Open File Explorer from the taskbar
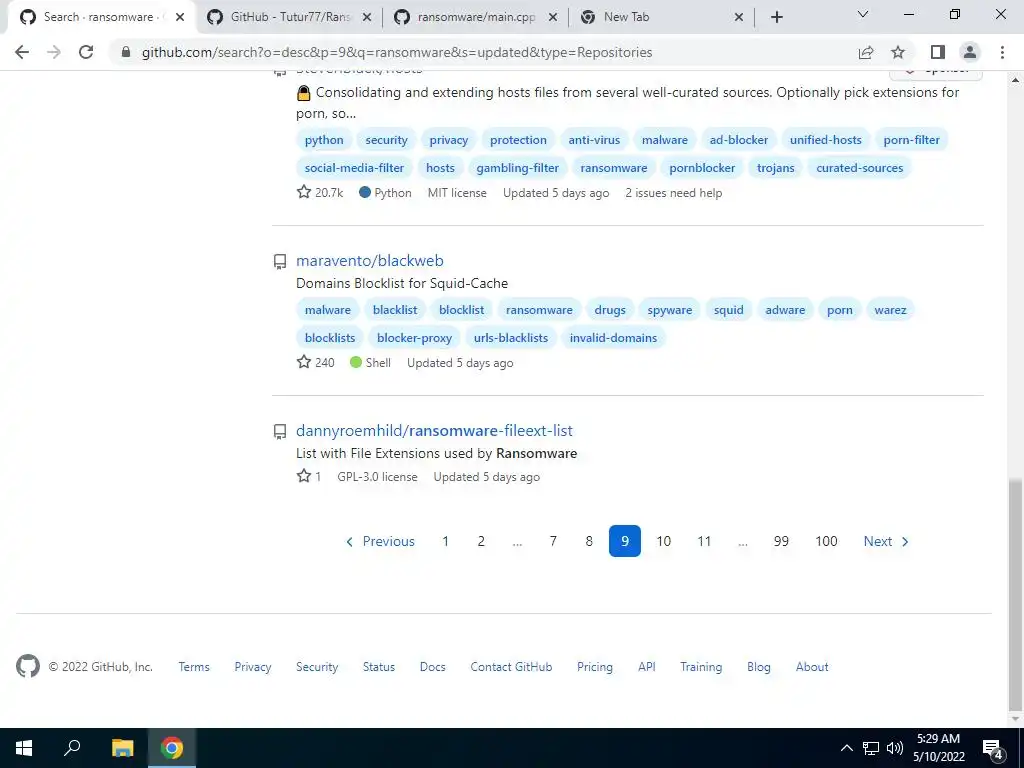This screenshot has height=768, width=1024. tap(122, 748)
